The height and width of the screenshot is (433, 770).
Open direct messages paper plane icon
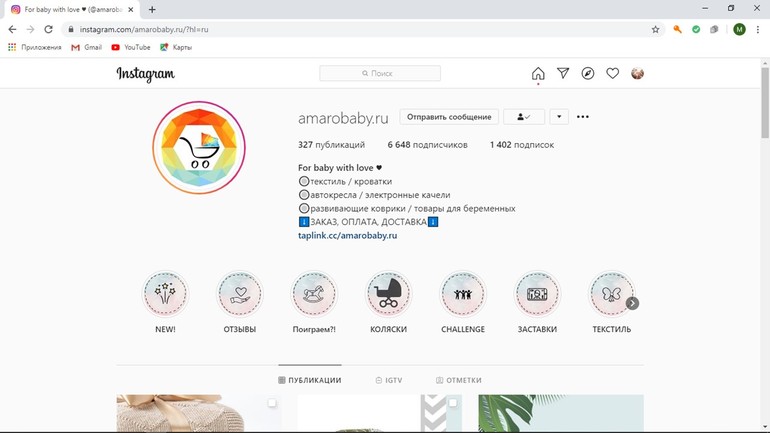click(x=563, y=74)
